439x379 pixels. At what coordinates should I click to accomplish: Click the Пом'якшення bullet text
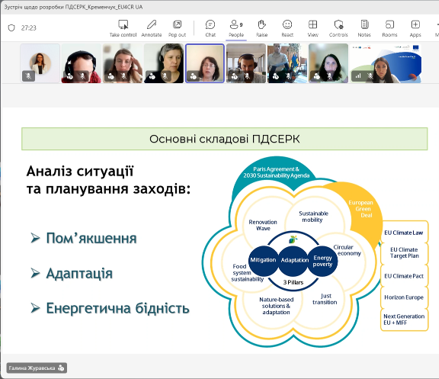[x=91, y=238]
